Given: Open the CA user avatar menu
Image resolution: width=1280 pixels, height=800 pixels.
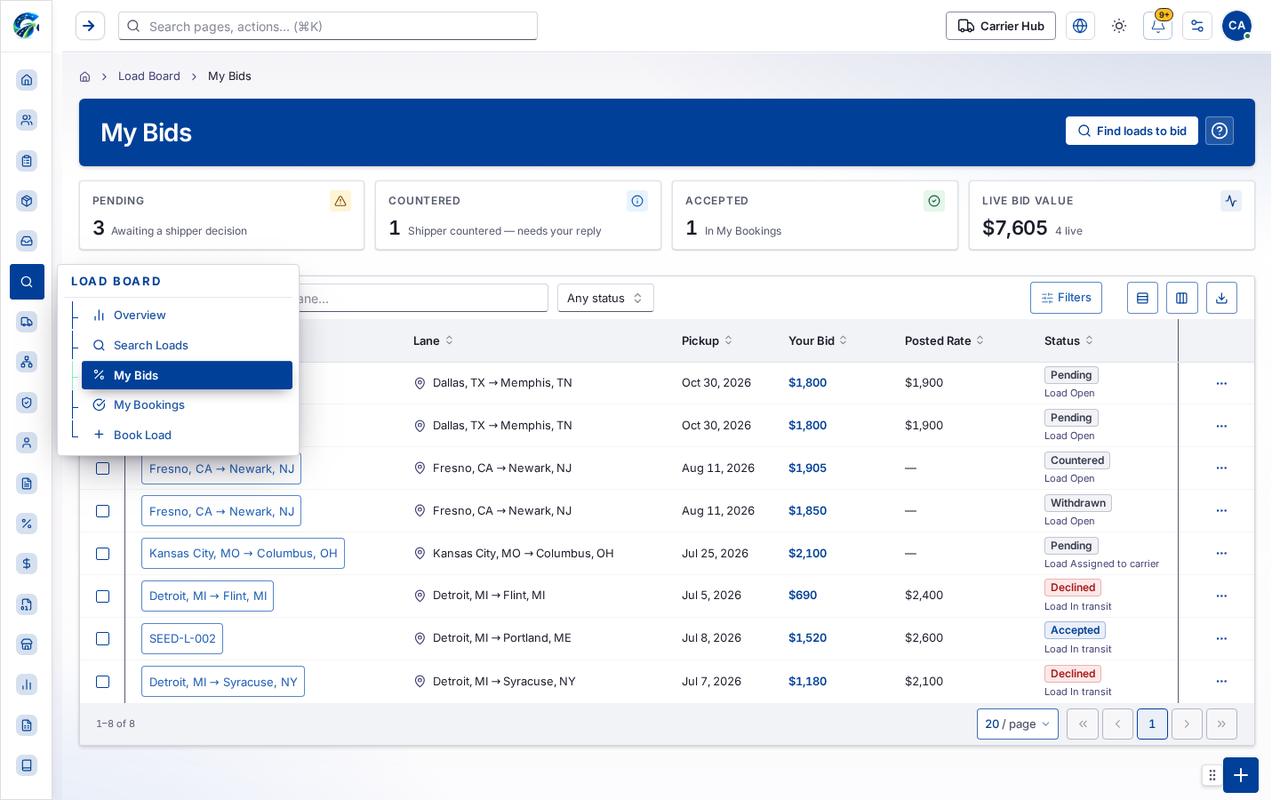Looking at the screenshot, I should point(1236,26).
